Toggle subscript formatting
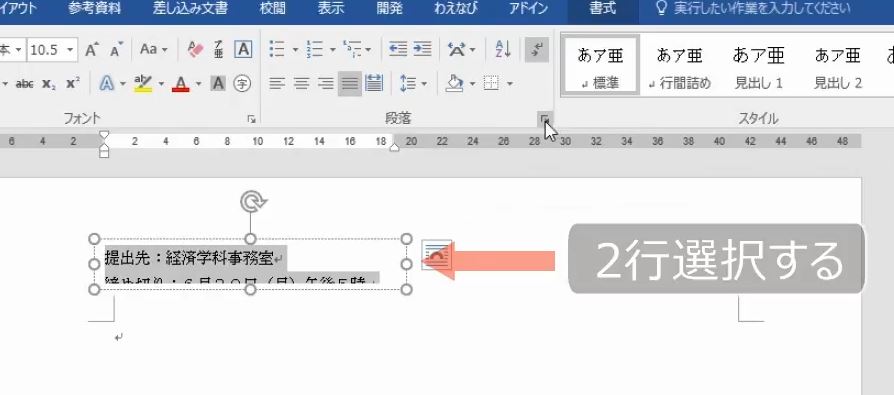 (x=49, y=84)
